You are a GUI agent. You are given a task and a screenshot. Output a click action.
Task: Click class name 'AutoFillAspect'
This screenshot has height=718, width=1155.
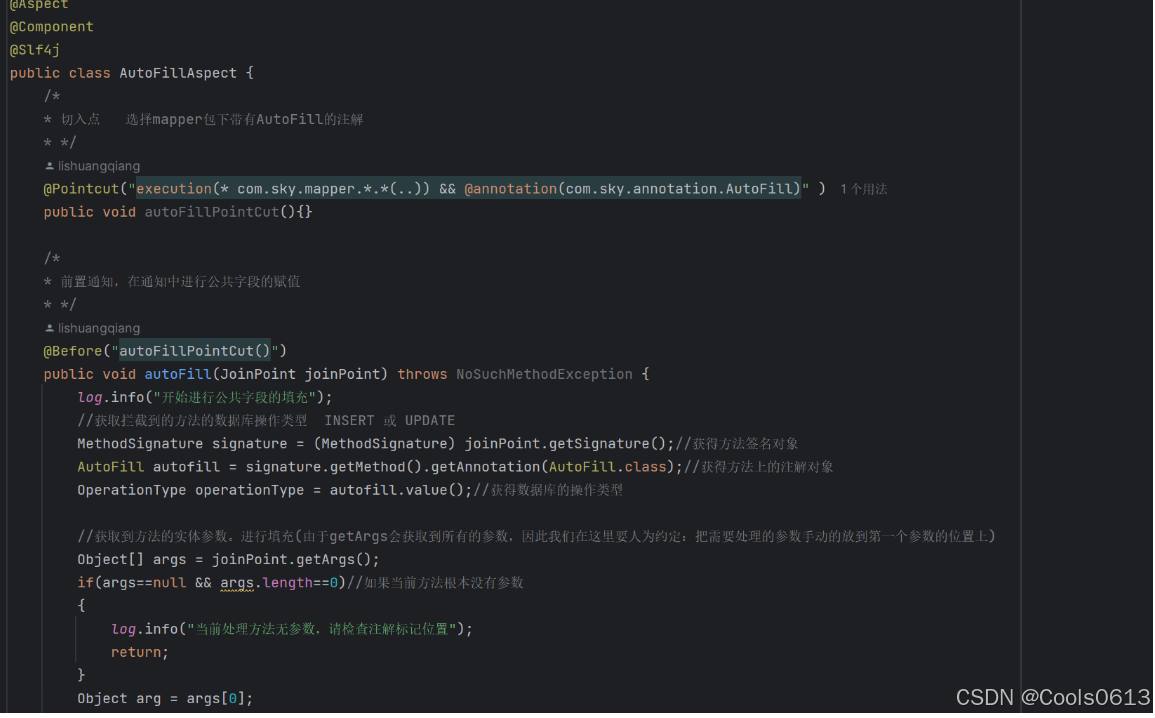point(178,73)
